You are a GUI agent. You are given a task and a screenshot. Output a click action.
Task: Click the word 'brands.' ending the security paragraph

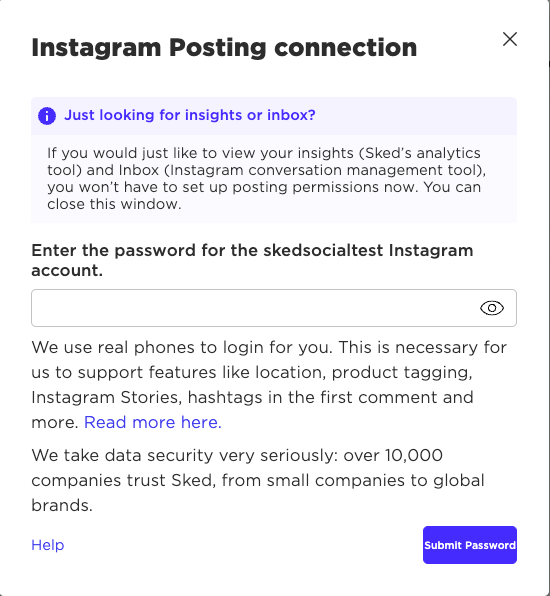[x=62, y=506]
